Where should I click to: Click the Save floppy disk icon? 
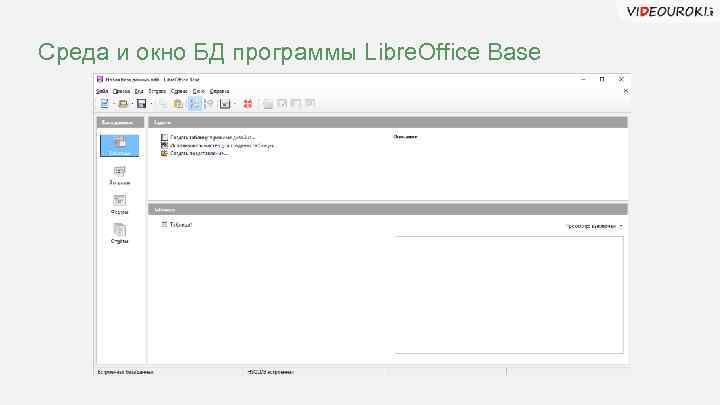tap(141, 104)
